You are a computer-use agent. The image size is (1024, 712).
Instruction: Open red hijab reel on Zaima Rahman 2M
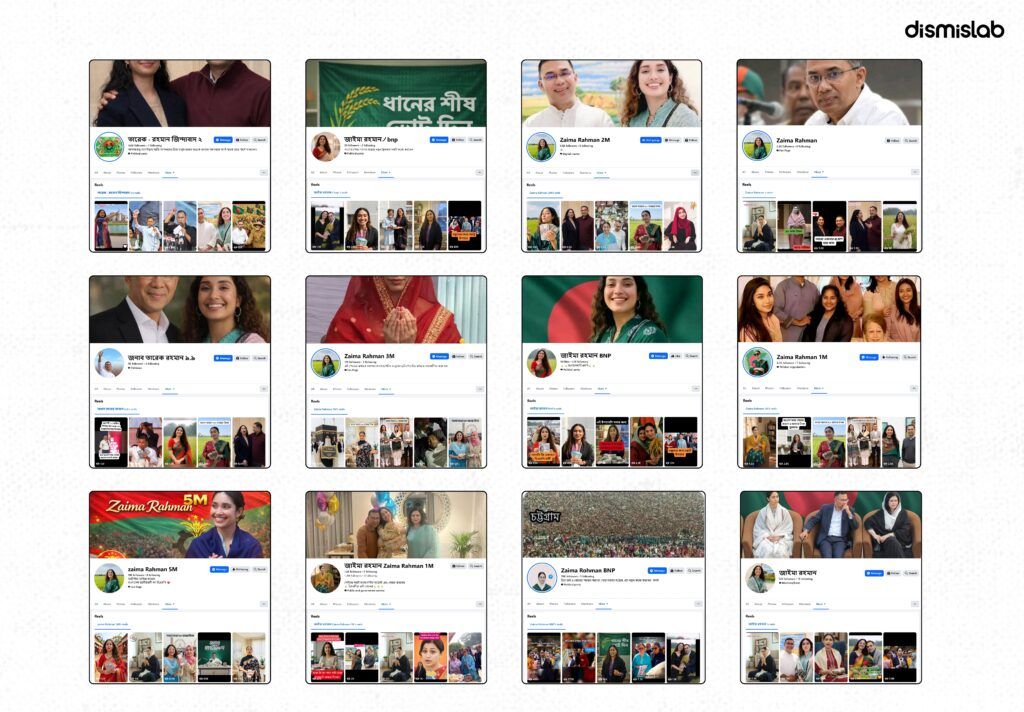pyautogui.click(x=680, y=226)
